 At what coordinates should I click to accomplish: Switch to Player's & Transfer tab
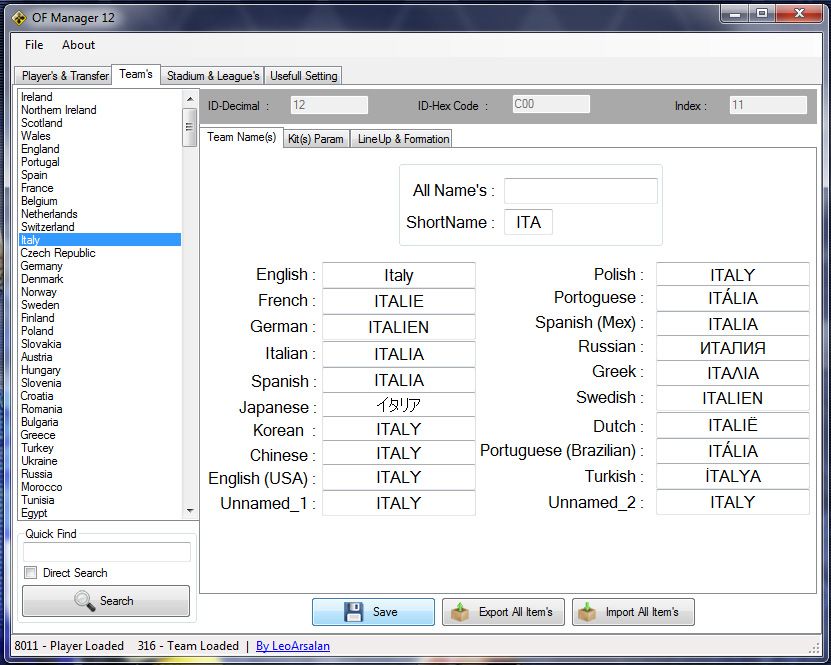point(65,76)
